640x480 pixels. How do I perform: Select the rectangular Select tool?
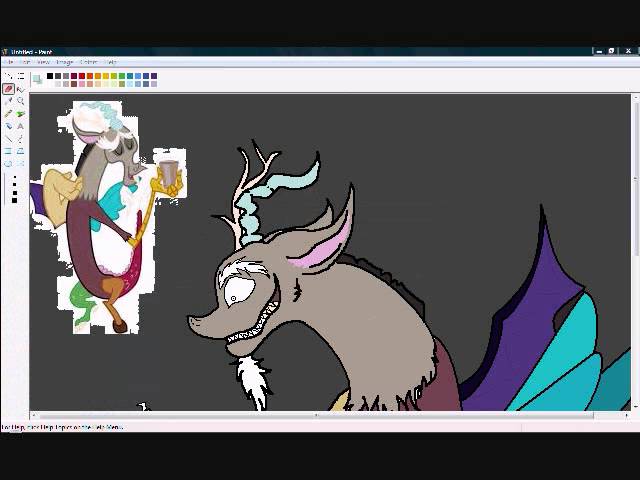click(x=21, y=76)
